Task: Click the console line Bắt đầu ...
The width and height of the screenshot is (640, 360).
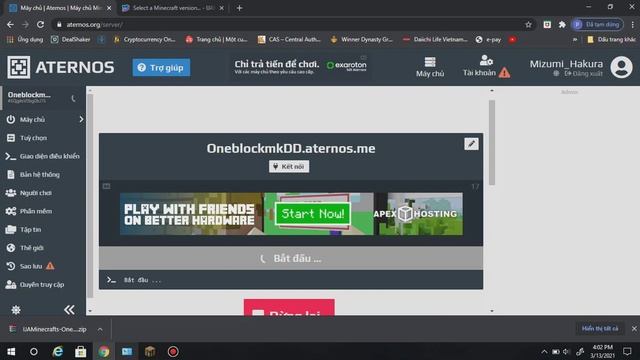Action: pyautogui.click(x=142, y=280)
